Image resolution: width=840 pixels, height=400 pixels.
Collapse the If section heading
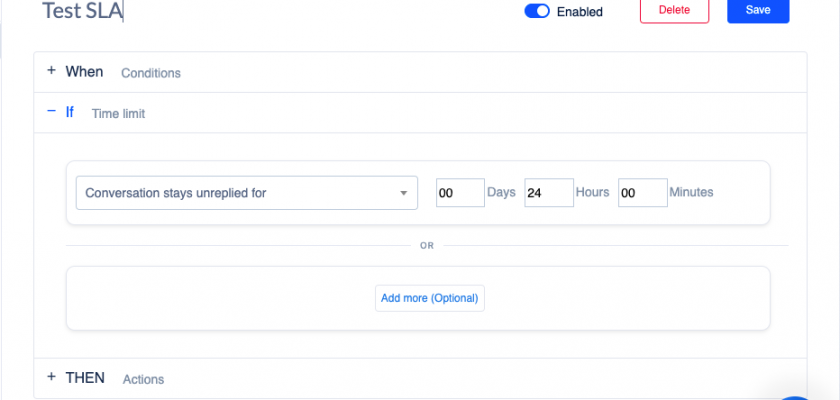[x=70, y=112]
